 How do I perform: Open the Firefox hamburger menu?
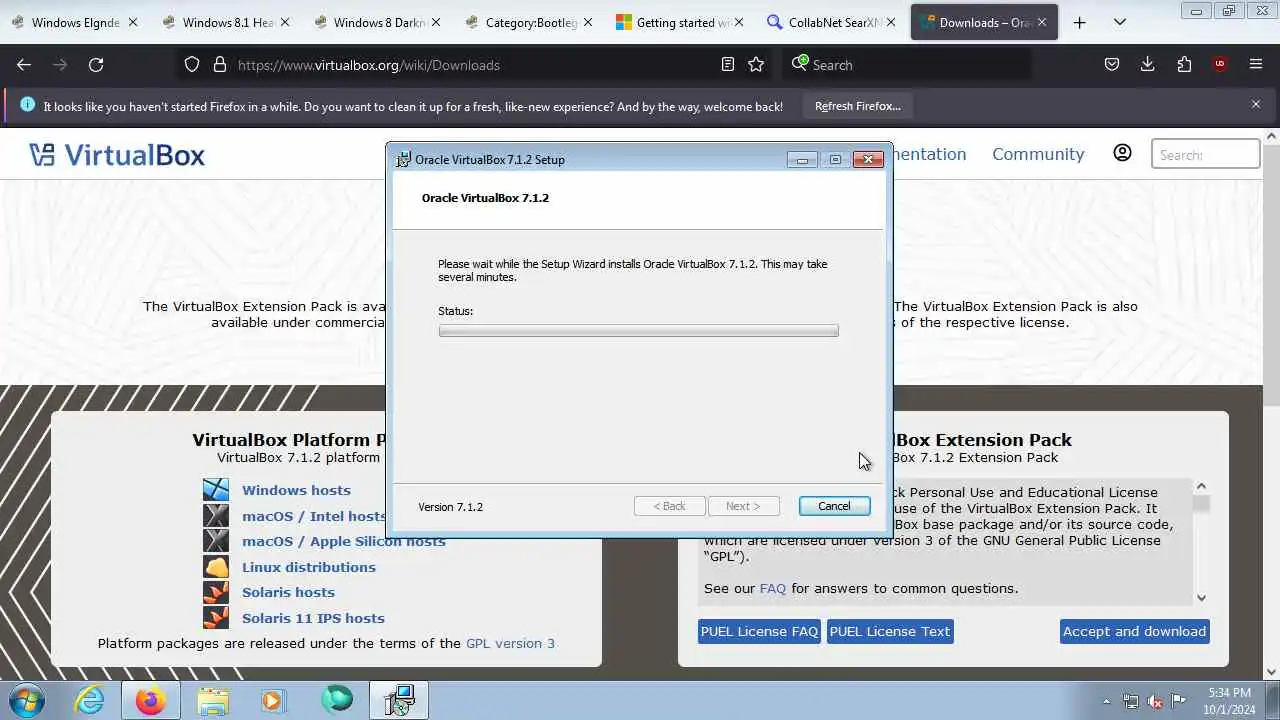click(1256, 65)
